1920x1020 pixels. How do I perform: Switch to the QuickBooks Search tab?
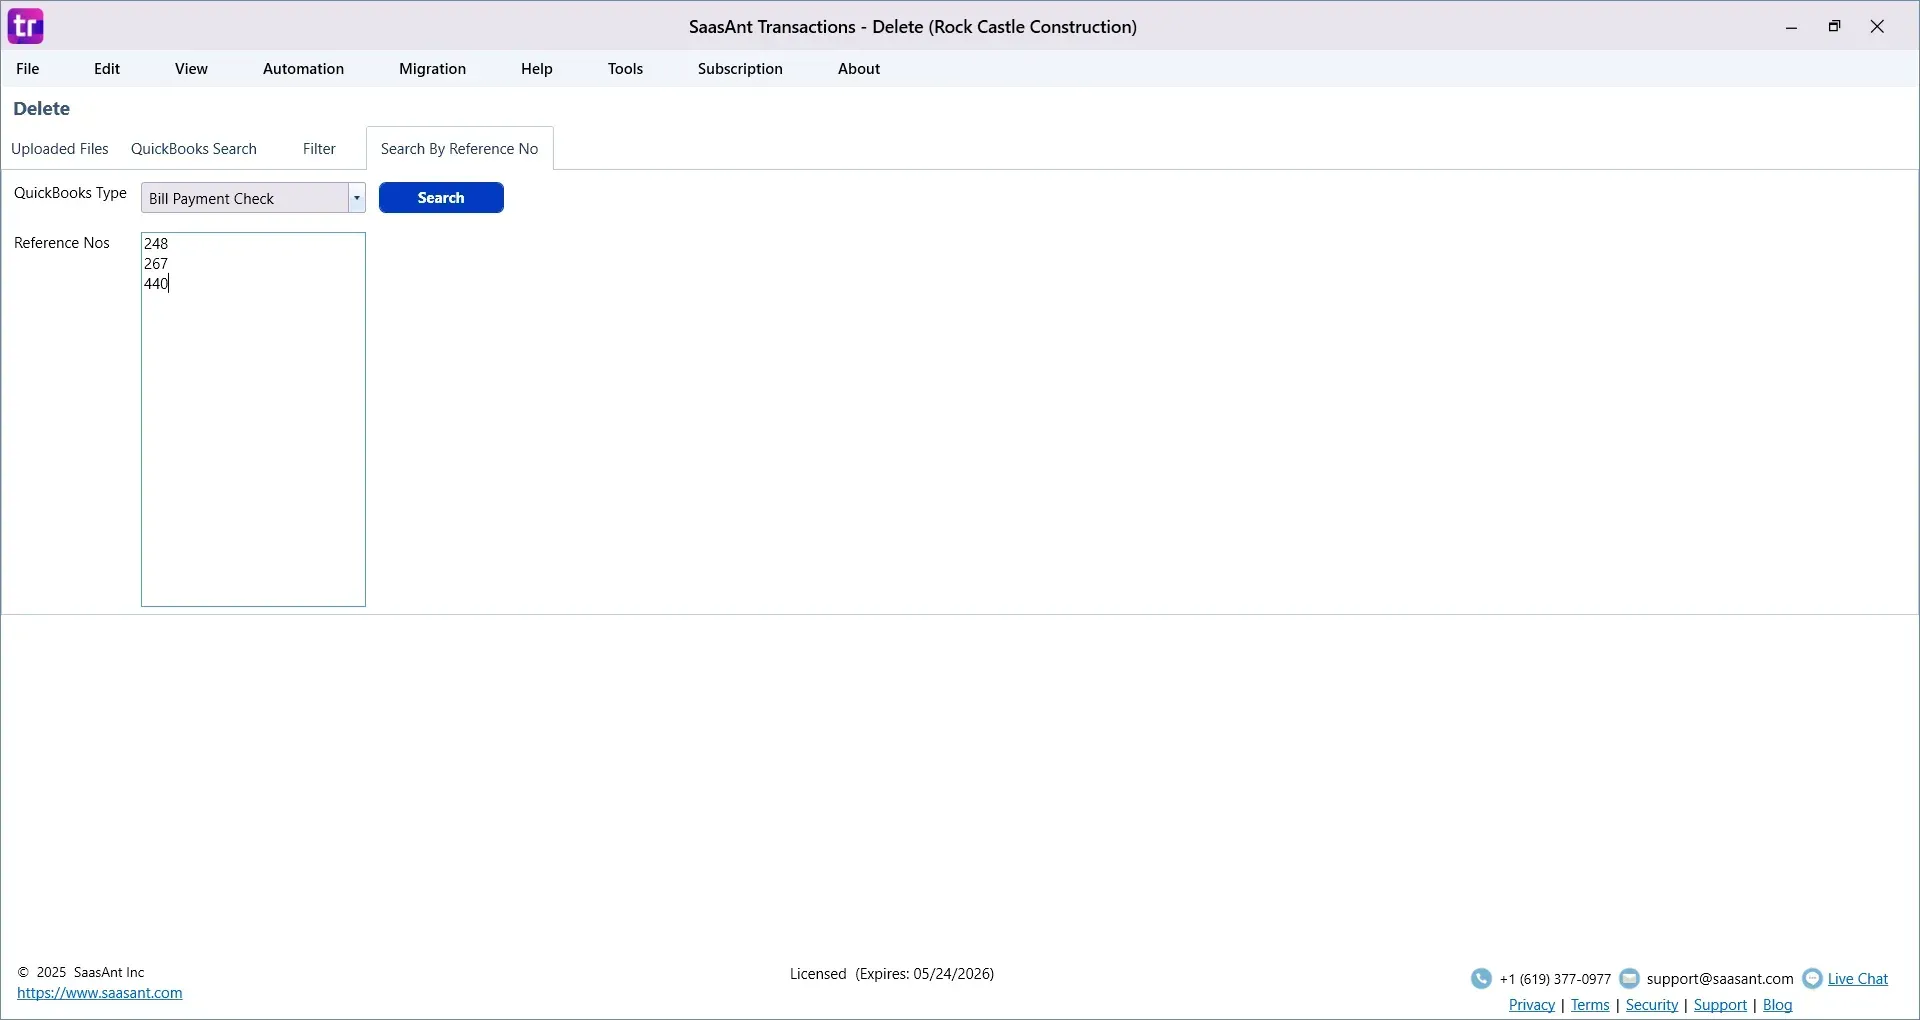point(194,149)
